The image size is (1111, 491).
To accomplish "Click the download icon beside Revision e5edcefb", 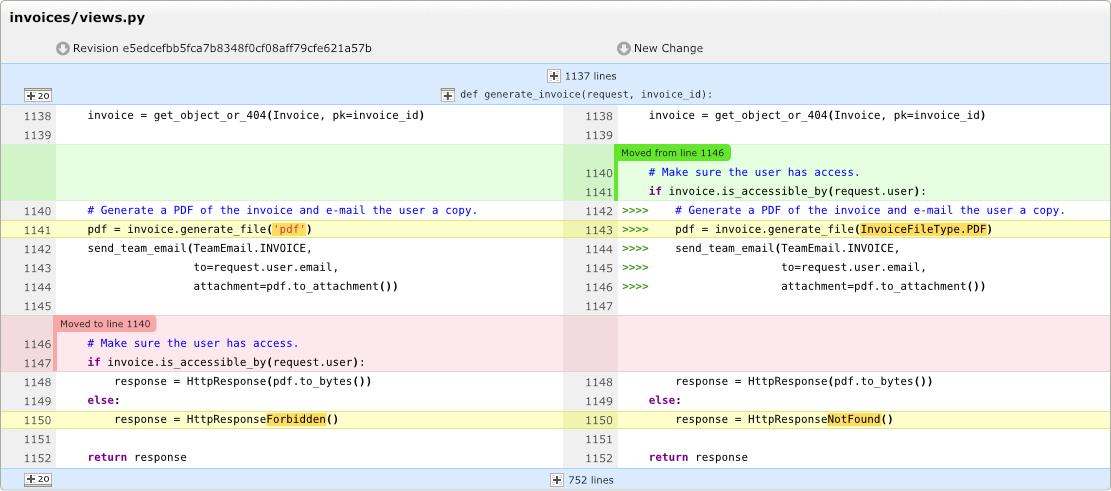I will tap(62, 48).
